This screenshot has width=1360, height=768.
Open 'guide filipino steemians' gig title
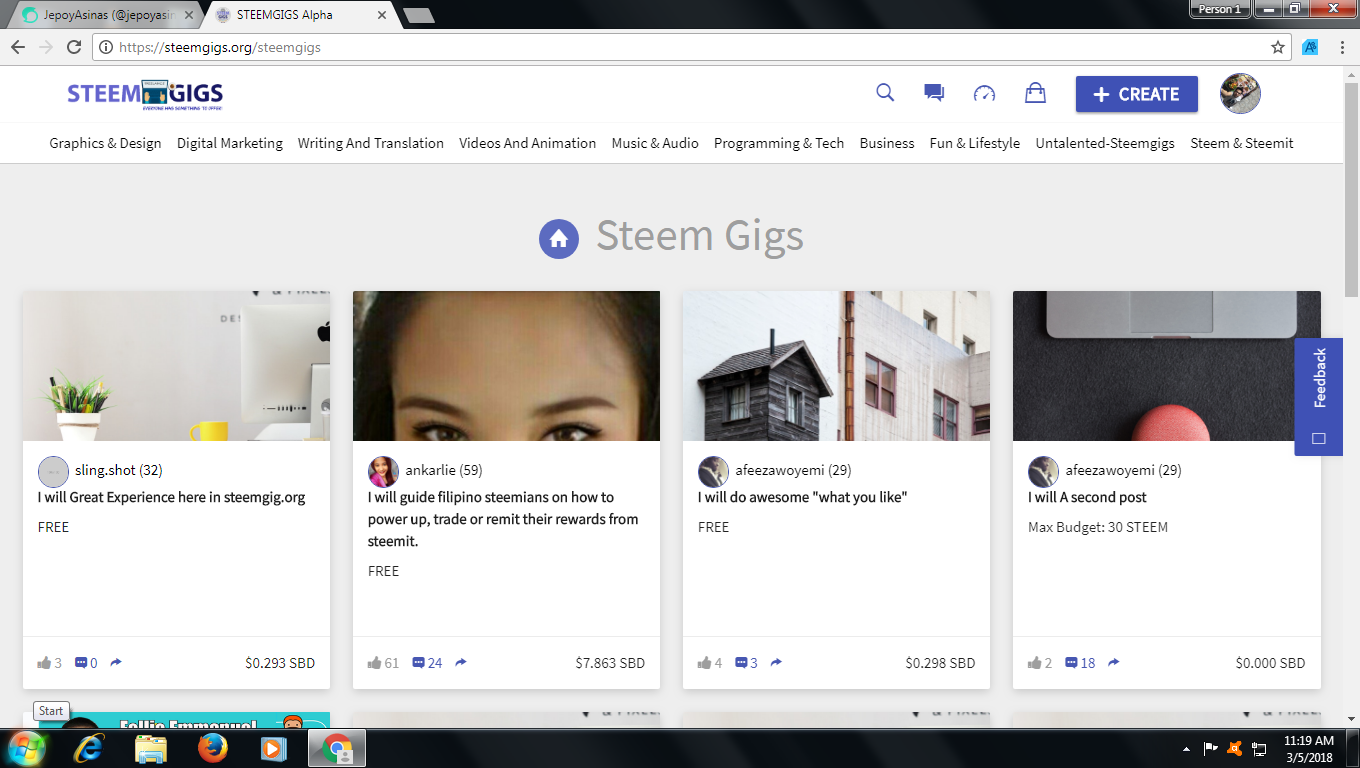point(503,519)
